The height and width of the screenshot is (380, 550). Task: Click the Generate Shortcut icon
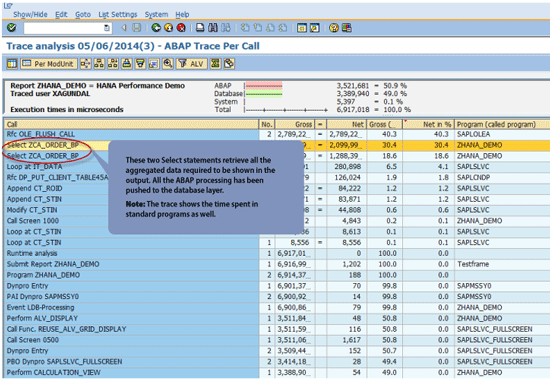pyautogui.click(x=315, y=28)
